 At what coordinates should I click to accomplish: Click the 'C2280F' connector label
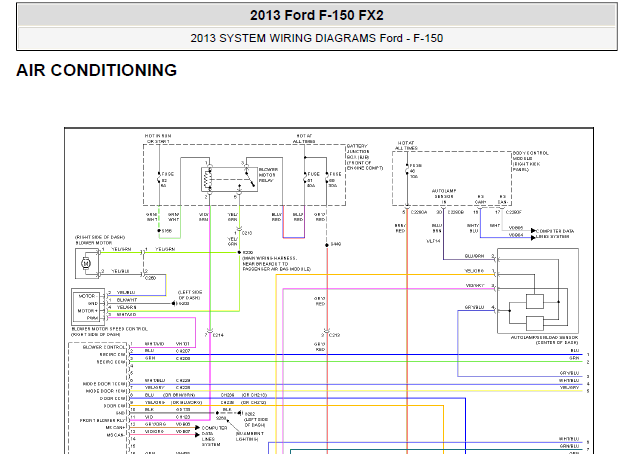click(x=514, y=212)
